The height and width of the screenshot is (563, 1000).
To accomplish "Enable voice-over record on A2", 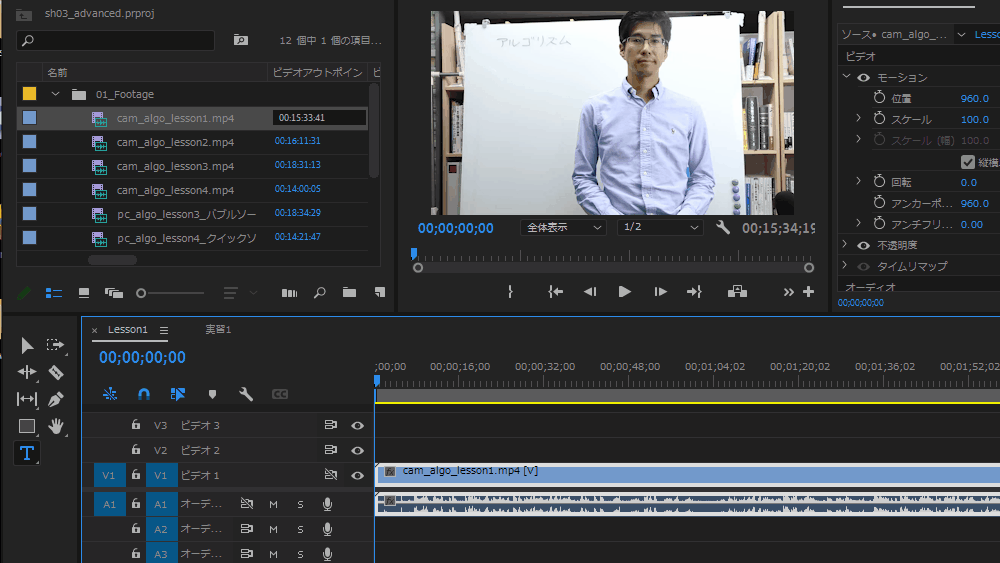I will [x=327, y=529].
